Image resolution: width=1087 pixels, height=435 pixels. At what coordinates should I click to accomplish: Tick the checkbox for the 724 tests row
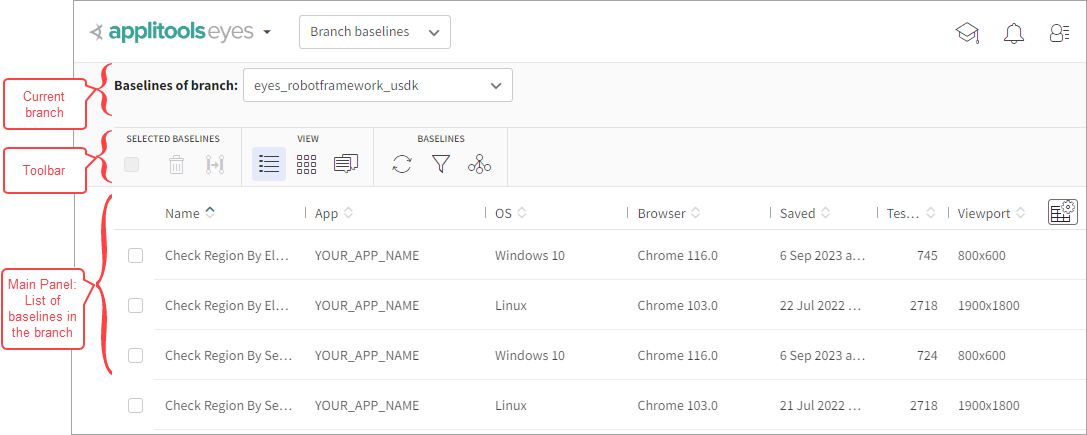[136, 356]
